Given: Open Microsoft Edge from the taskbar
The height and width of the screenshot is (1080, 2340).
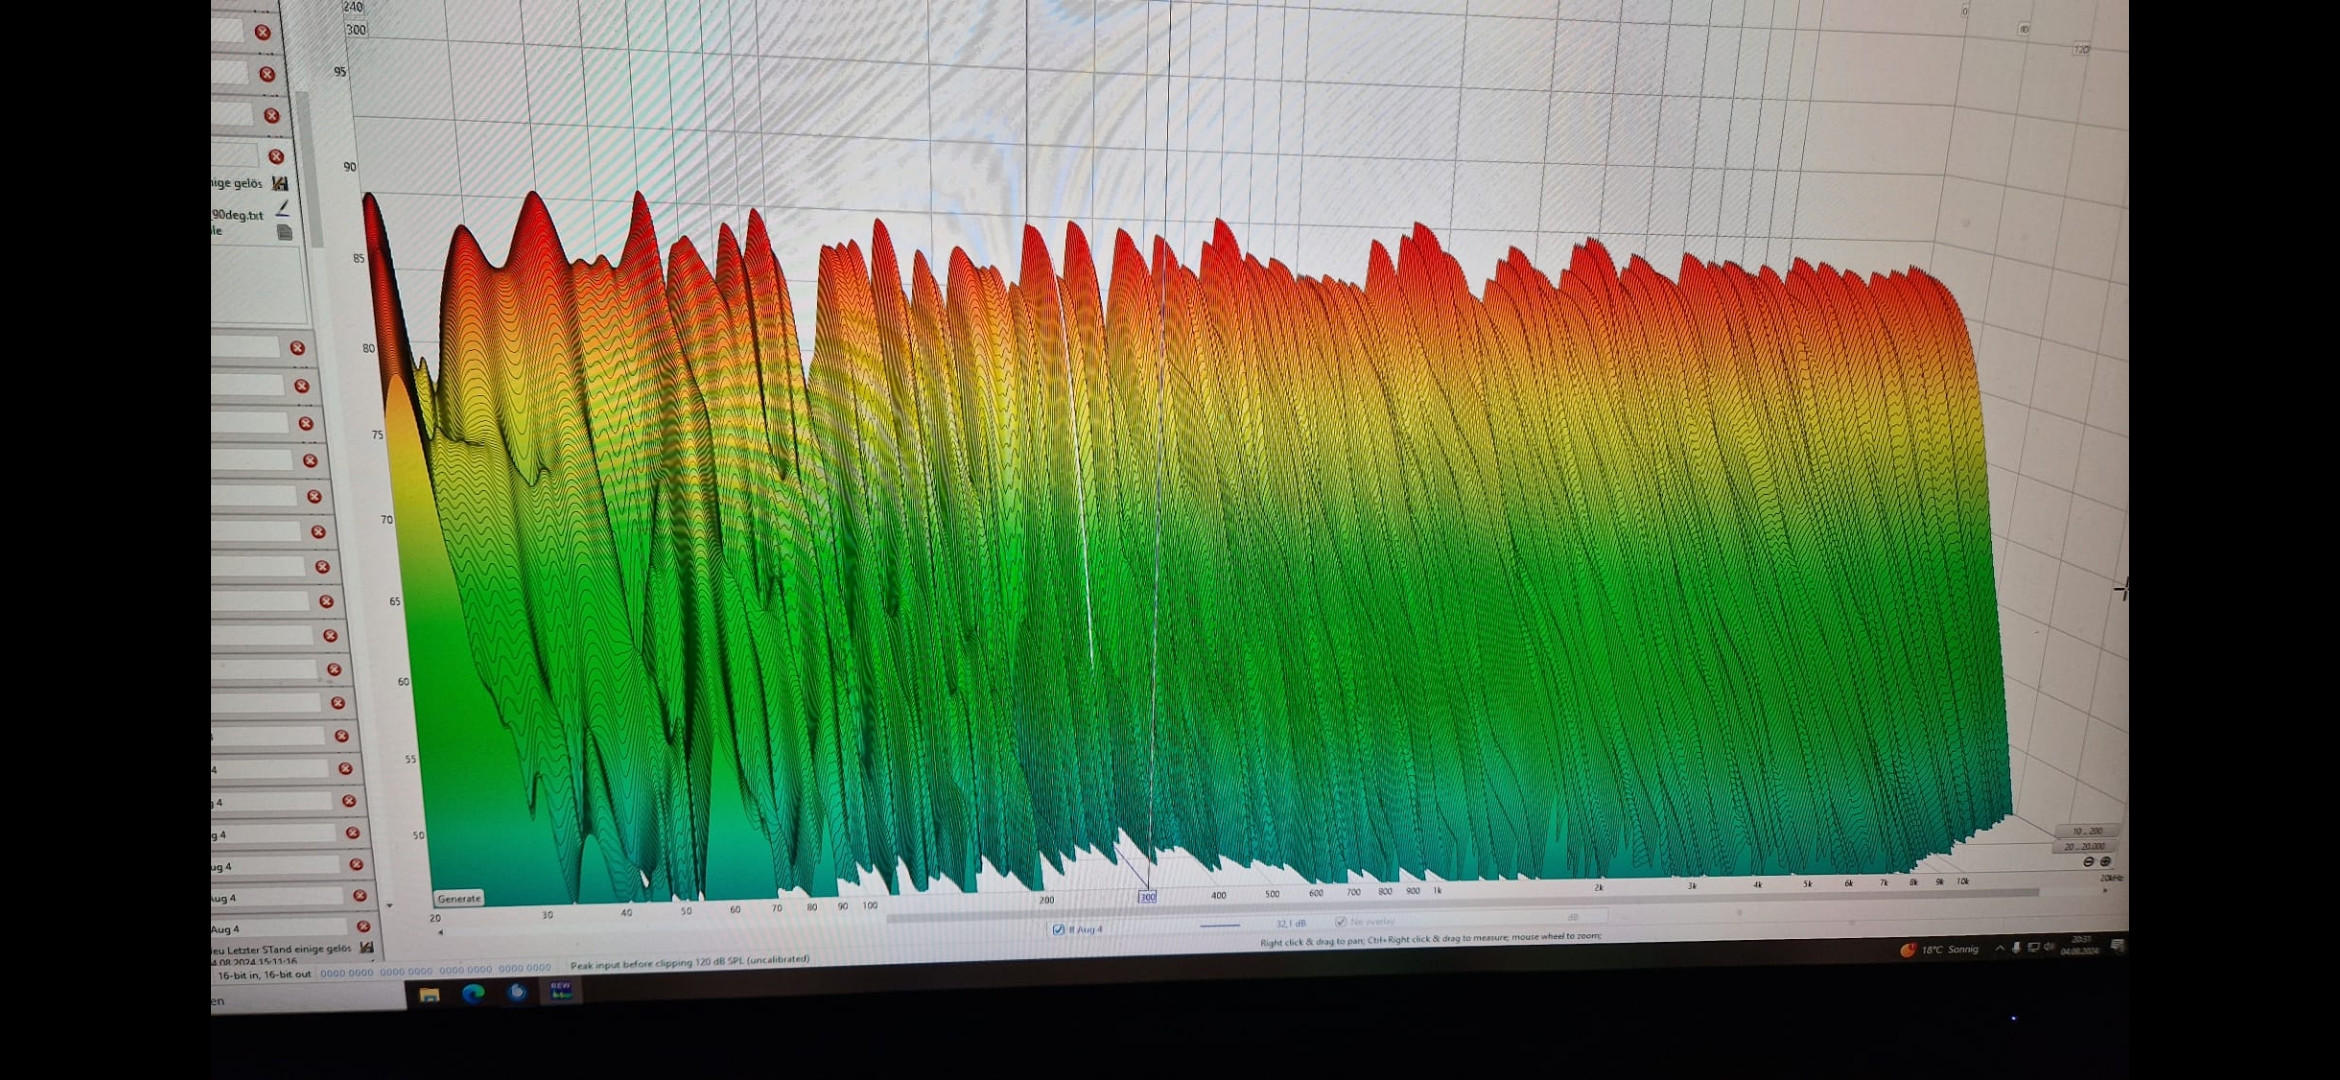Looking at the screenshot, I should [473, 993].
